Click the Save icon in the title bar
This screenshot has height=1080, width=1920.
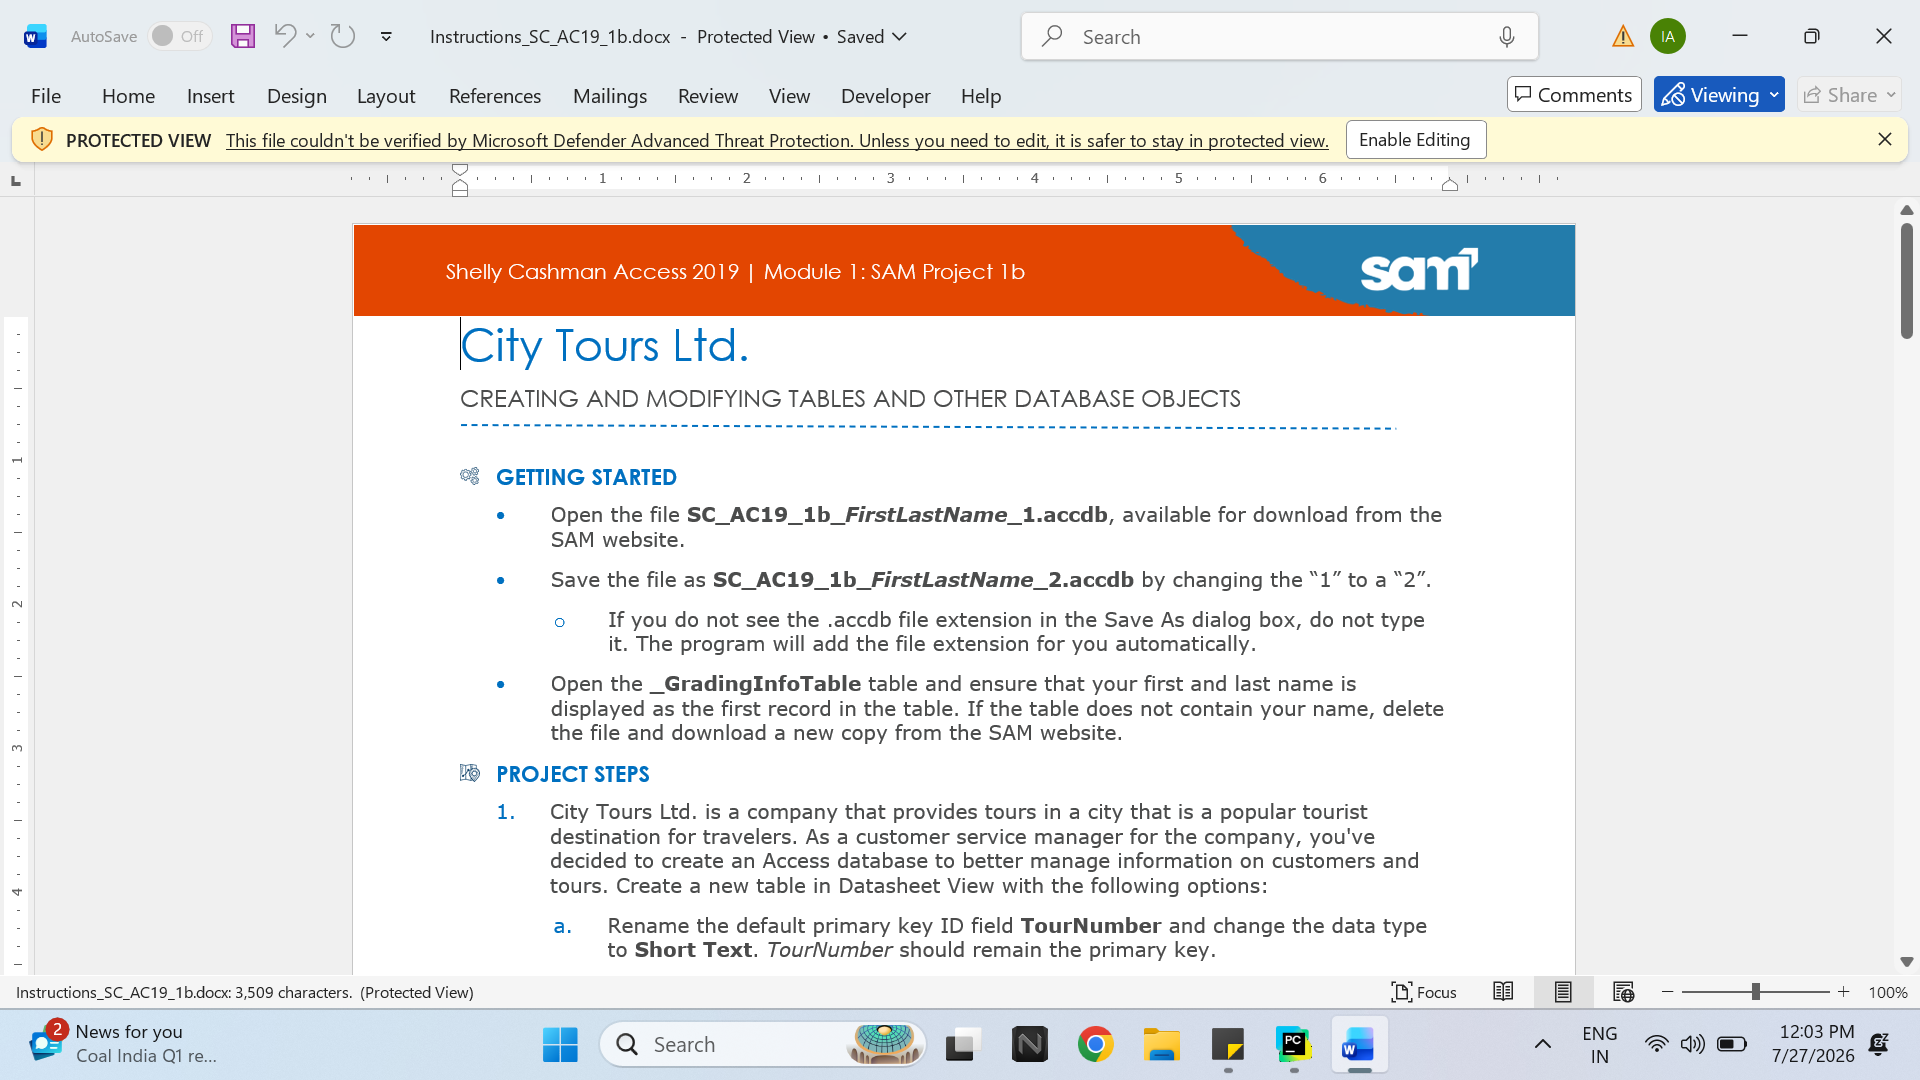coord(242,36)
